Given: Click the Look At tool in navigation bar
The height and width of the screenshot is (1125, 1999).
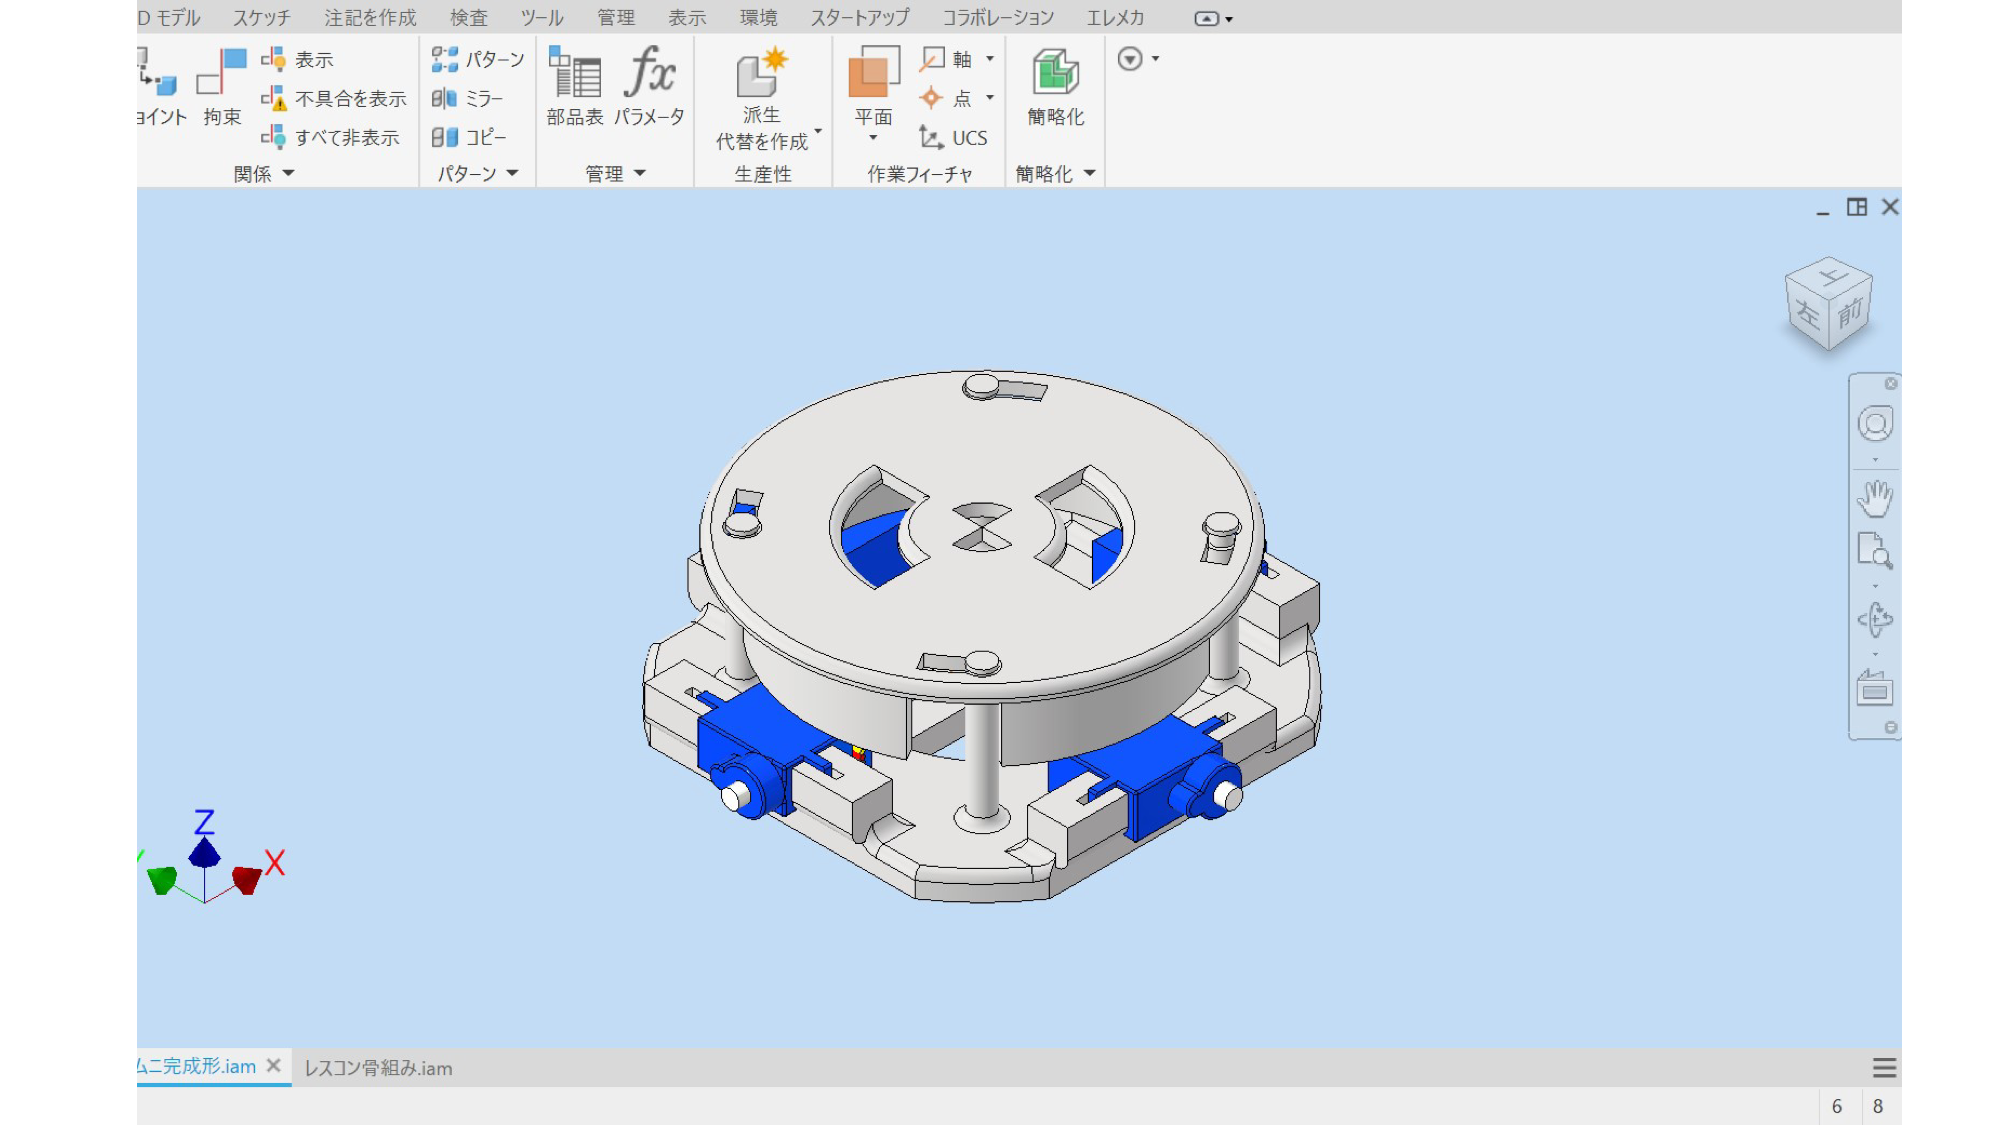Looking at the screenshot, I should [1875, 688].
